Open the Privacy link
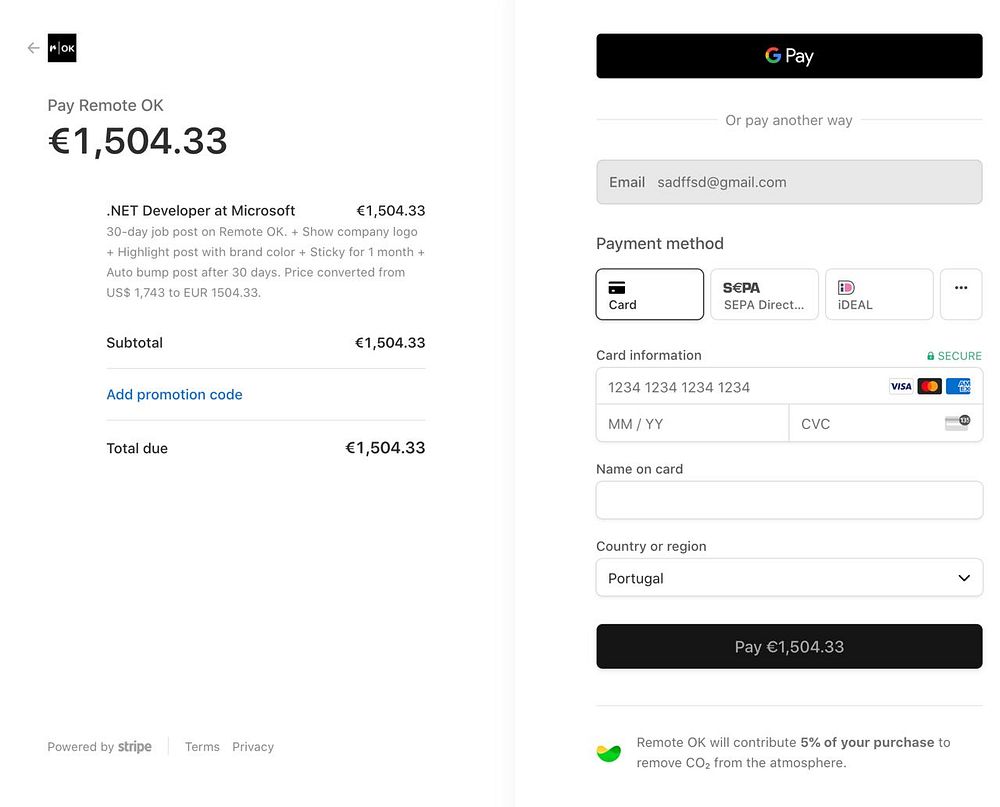1000x807 pixels. [253, 747]
